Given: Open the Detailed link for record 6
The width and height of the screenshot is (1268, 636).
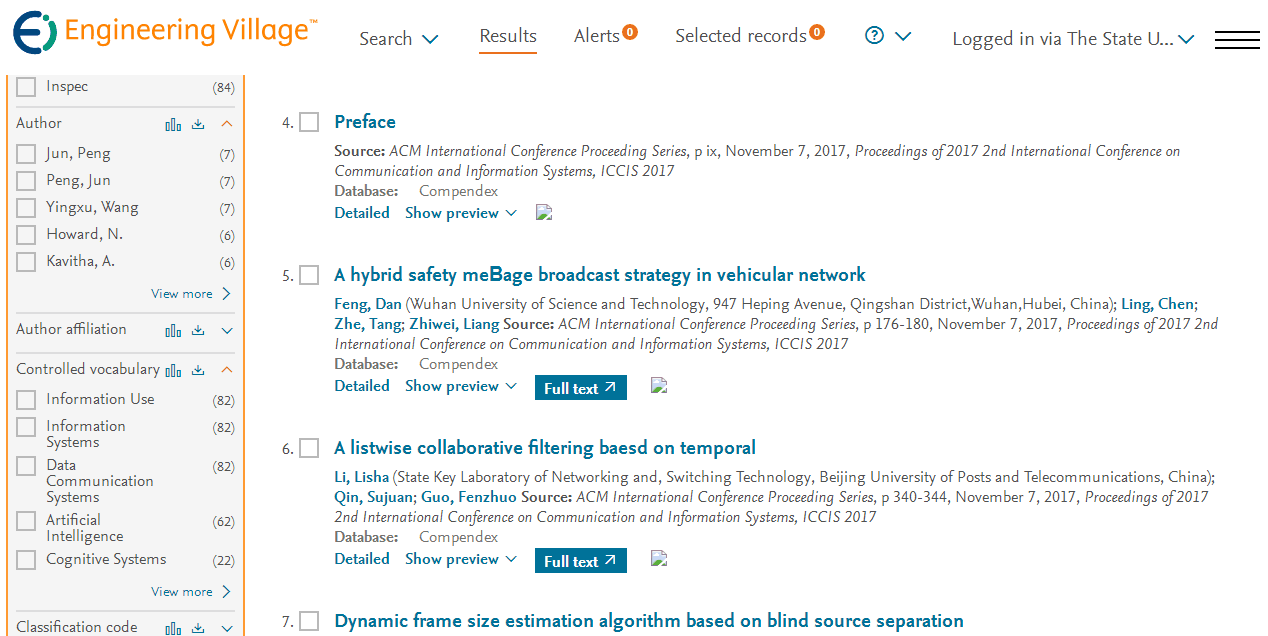Looking at the screenshot, I should [362, 559].
